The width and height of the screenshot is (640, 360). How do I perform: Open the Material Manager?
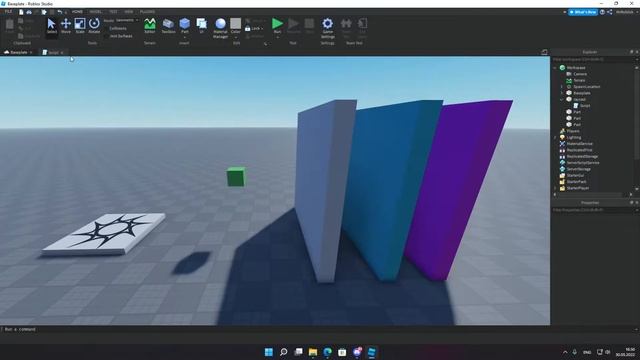[x=220, y=24]
